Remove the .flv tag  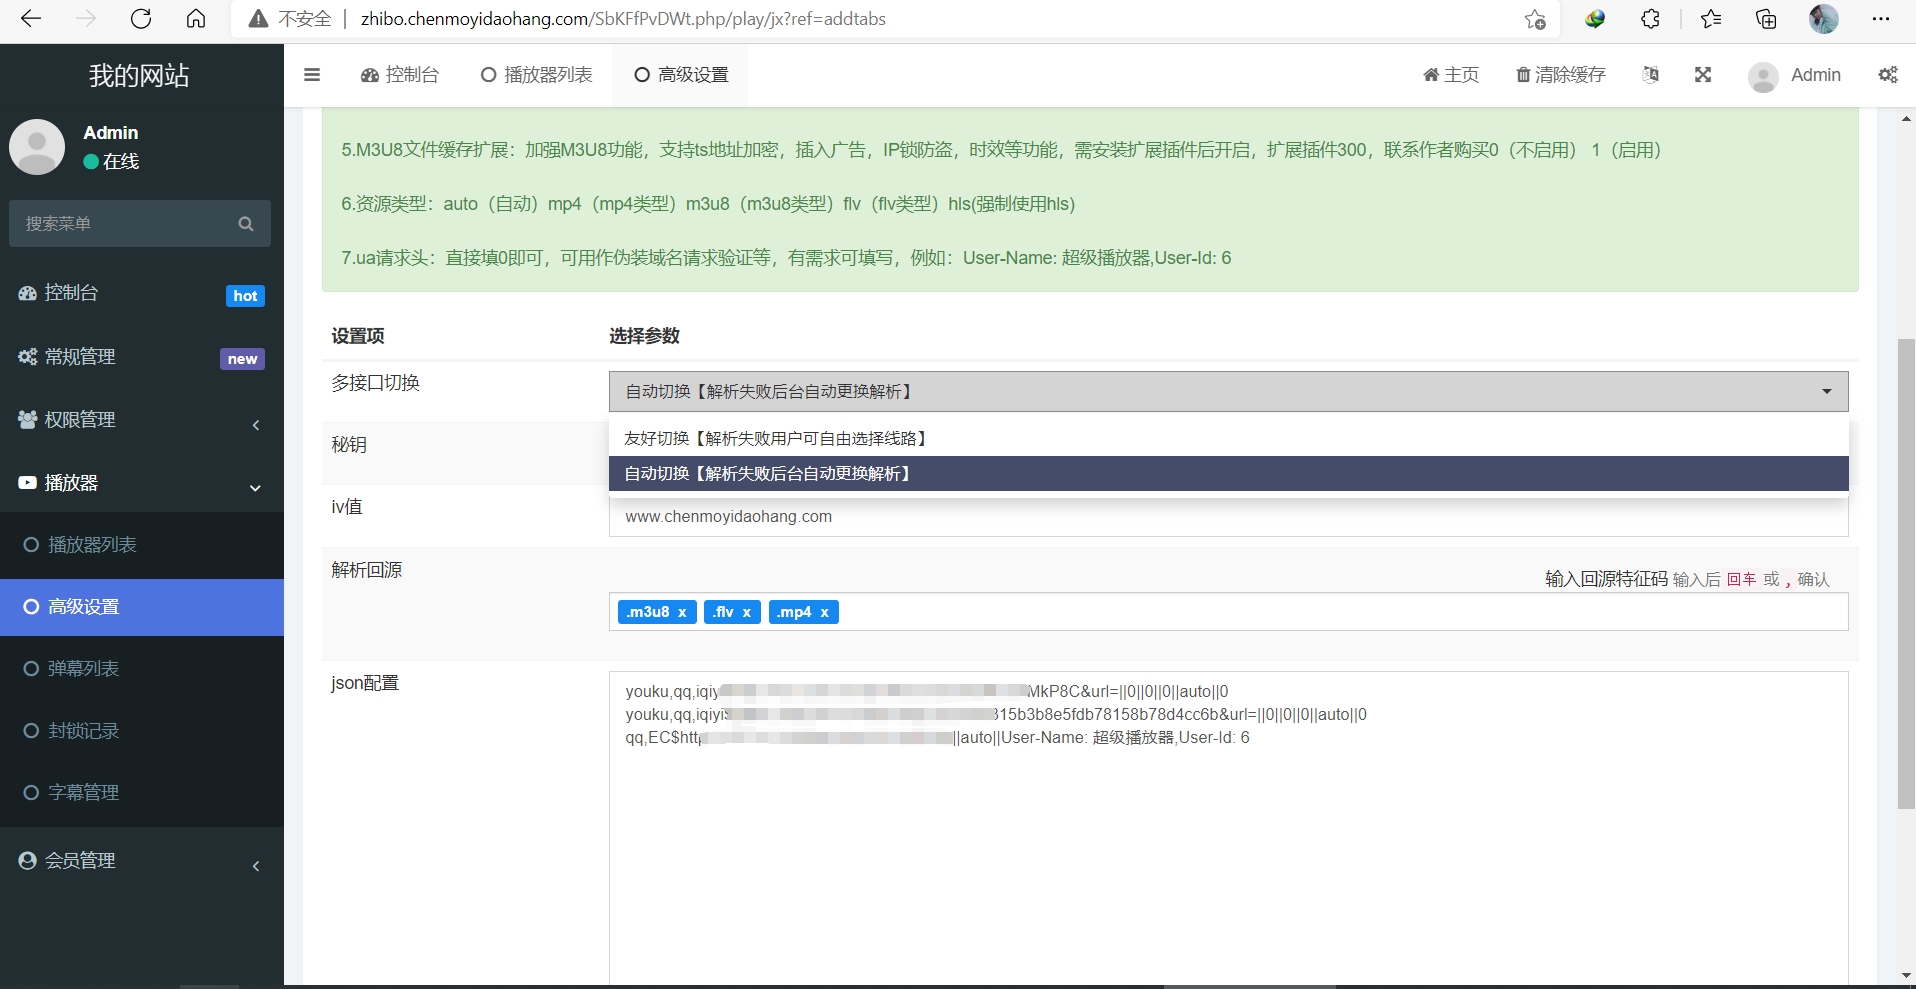tap(746, 612)
